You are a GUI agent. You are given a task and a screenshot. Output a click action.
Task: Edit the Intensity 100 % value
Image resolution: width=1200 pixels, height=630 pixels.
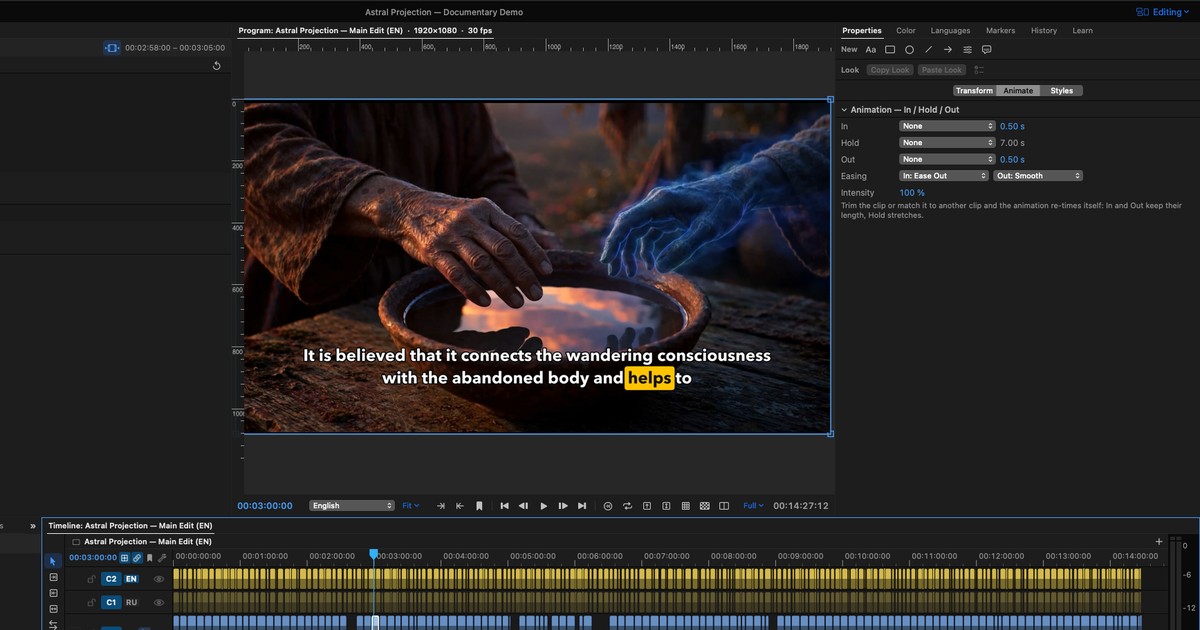(x=912, y=192)
